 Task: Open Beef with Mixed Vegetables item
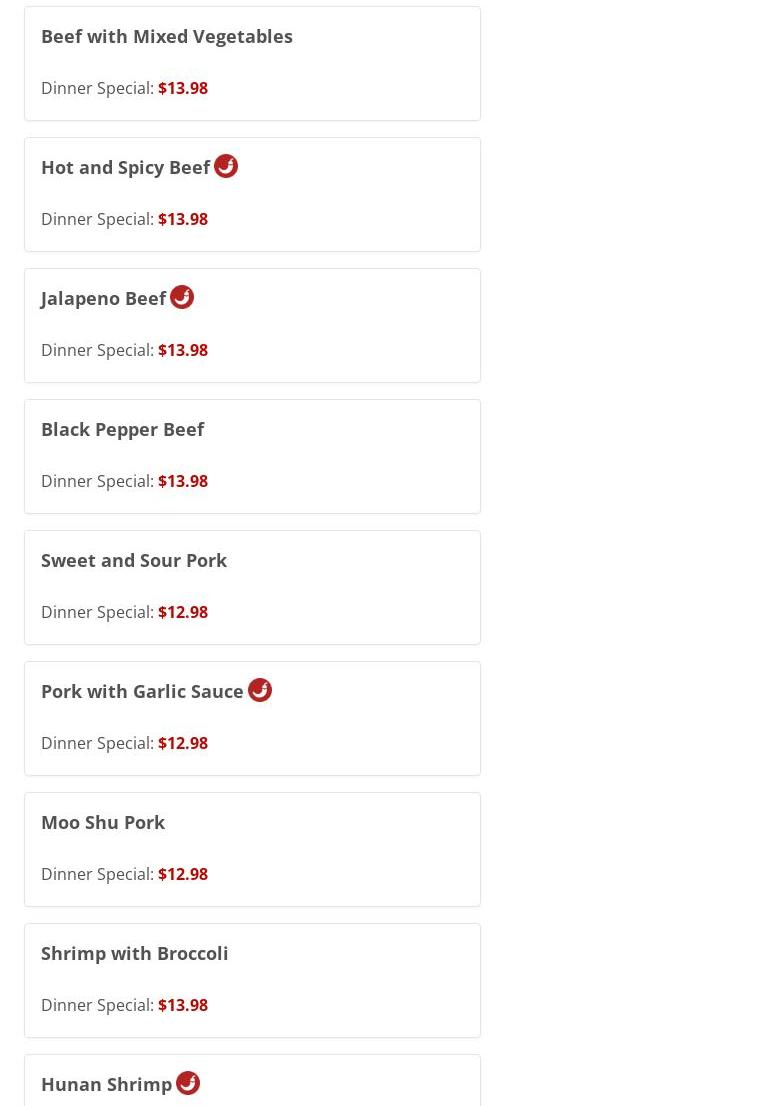[x=167, y=36]
